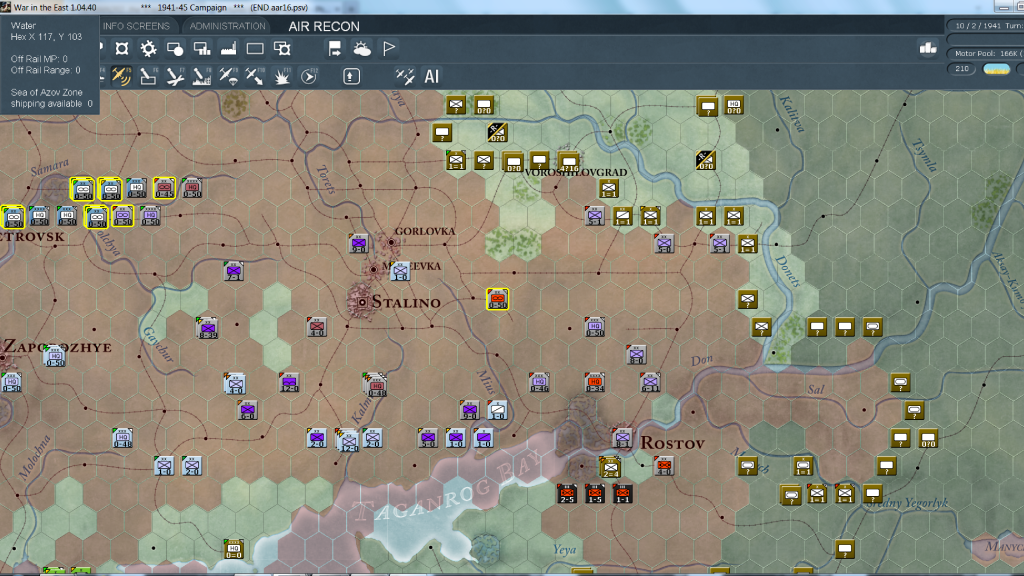Click the date and turn display

pos(986,26)
